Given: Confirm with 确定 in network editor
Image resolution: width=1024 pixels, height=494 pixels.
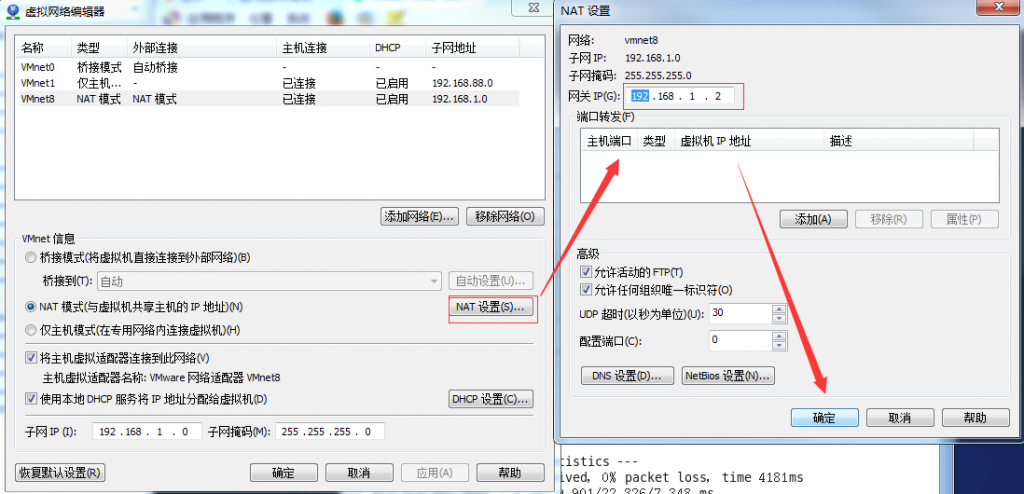Looking at the screenshot, I should coord(284,472).
